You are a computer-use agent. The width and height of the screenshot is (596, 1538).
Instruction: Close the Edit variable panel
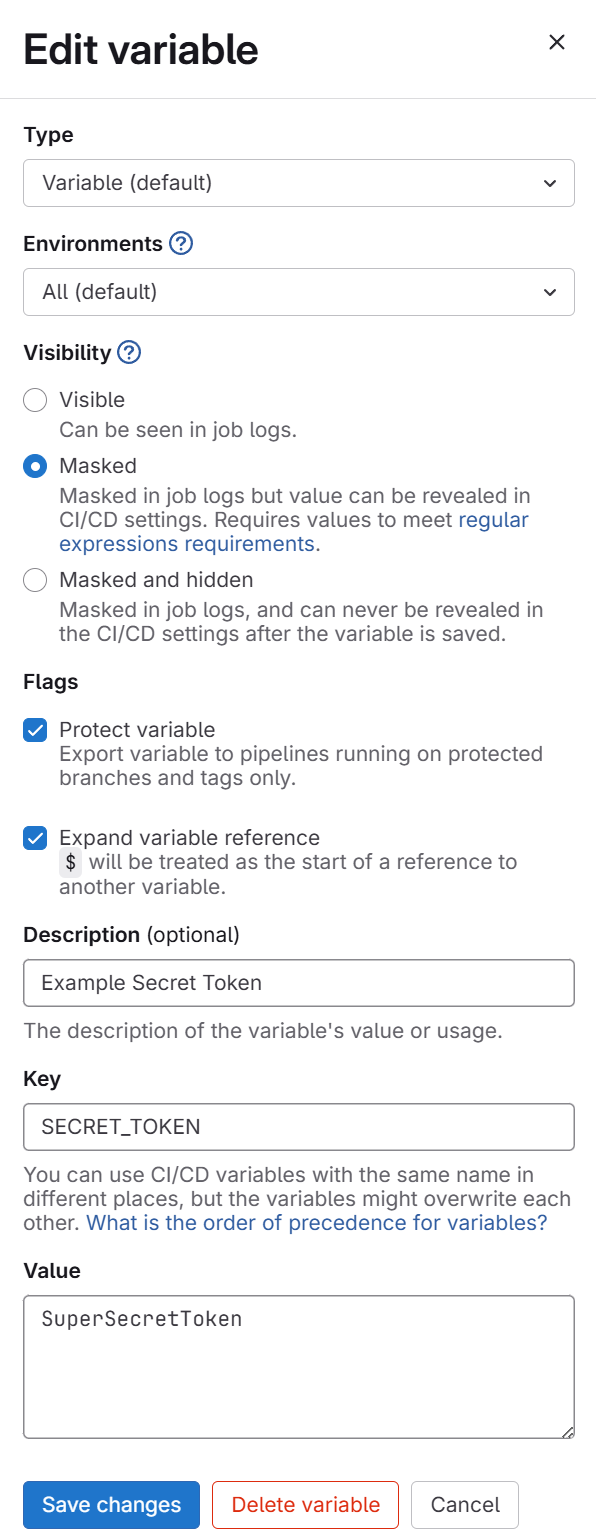point(557,42)
